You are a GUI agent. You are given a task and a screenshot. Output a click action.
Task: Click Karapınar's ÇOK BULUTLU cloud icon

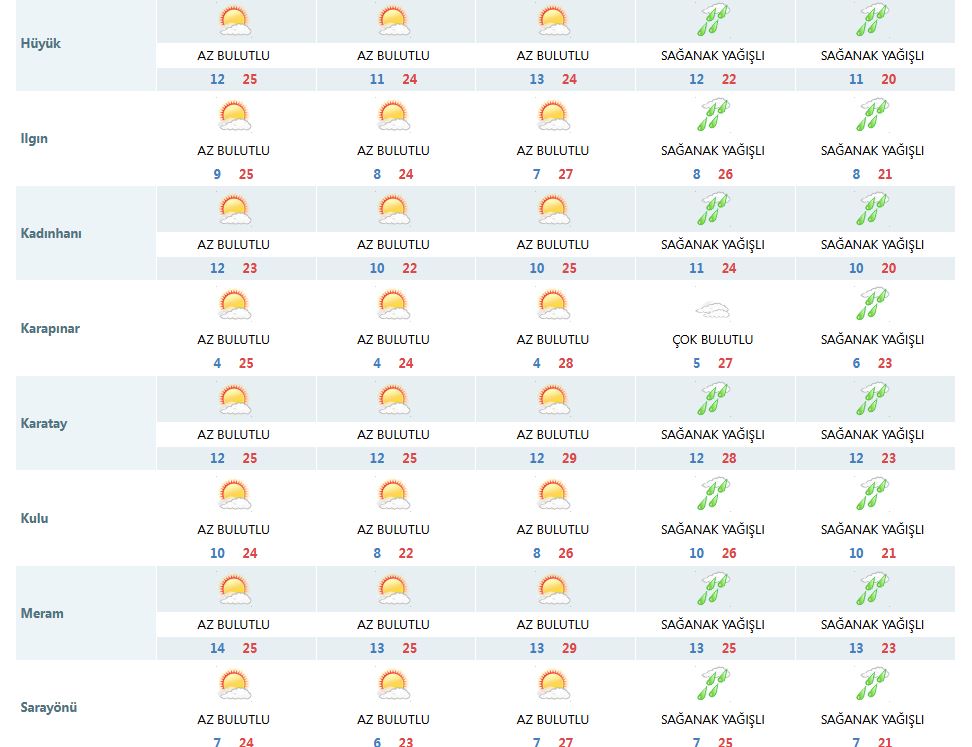point(713,307)
